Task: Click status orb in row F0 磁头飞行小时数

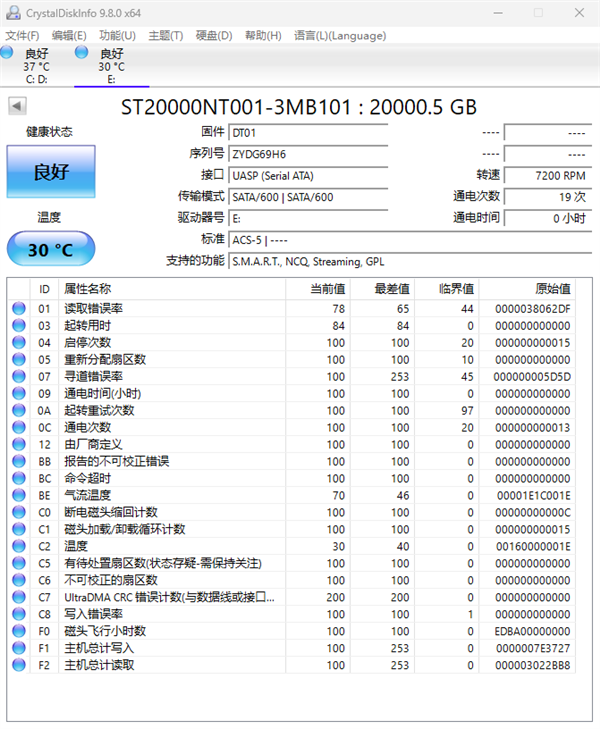Action: 19,631
